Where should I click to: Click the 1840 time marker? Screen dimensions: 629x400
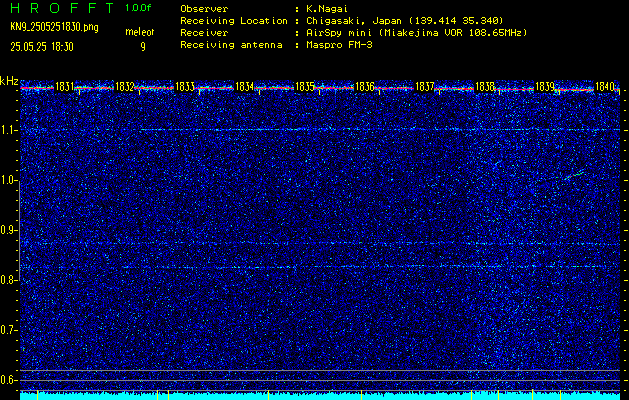click(x=605, y=87)
